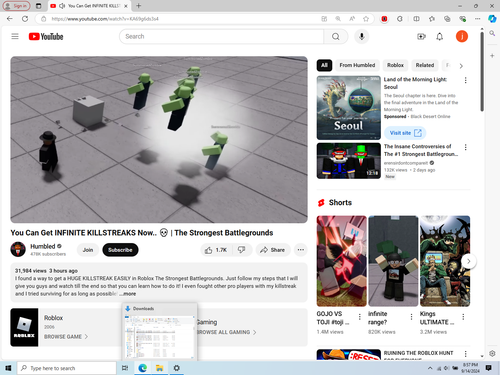Screen dimensions: 500x375
Task: Open three-dot menu beside Share button
Action: coord(301,250)
